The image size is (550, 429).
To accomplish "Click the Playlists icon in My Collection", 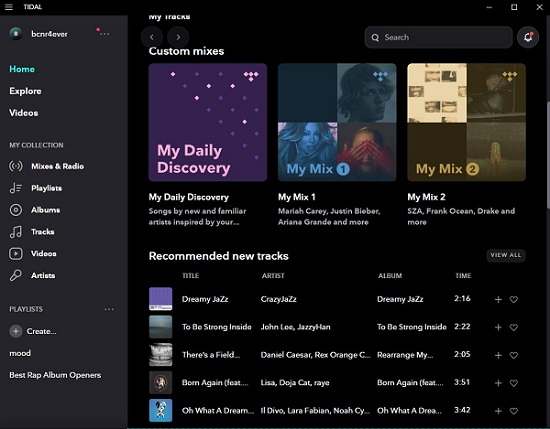I will point(16,188).
